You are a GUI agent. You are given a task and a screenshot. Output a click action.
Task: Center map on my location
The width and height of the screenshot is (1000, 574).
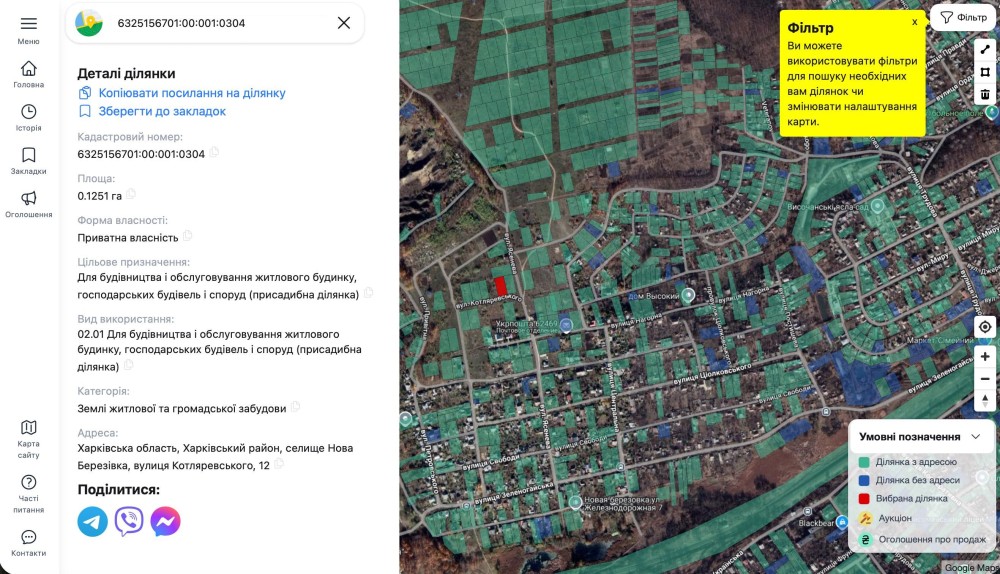985,327
